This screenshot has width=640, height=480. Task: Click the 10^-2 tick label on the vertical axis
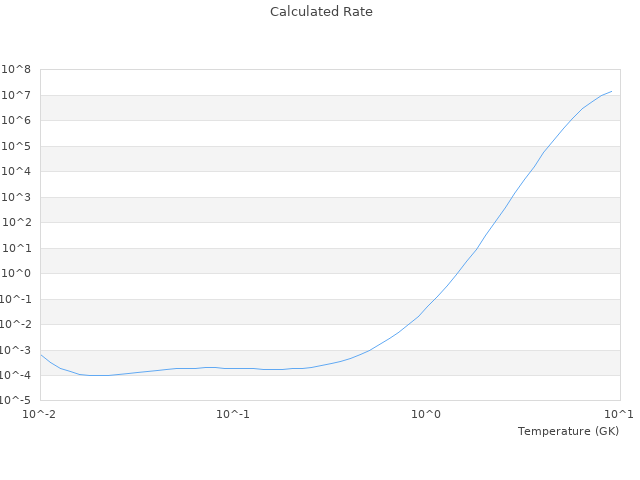point(15,325)
